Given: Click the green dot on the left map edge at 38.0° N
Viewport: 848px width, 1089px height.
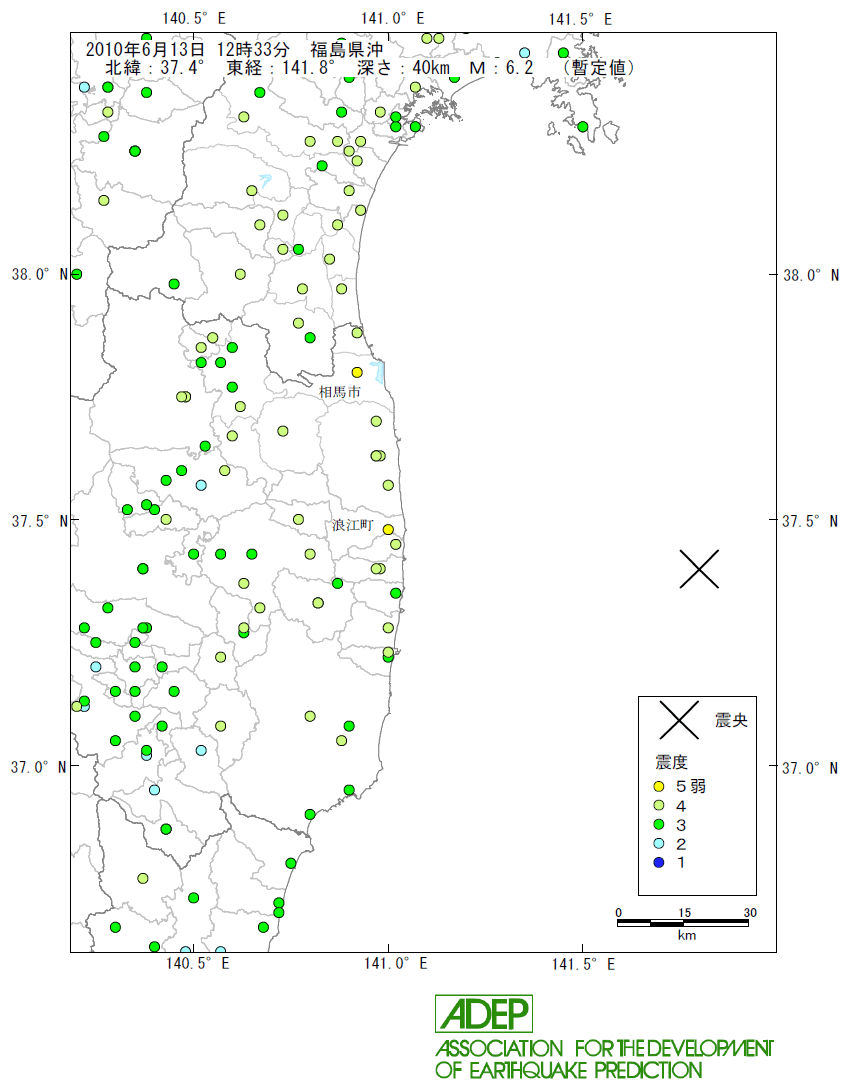Looking at the screenshot, I should coord(76,274).
